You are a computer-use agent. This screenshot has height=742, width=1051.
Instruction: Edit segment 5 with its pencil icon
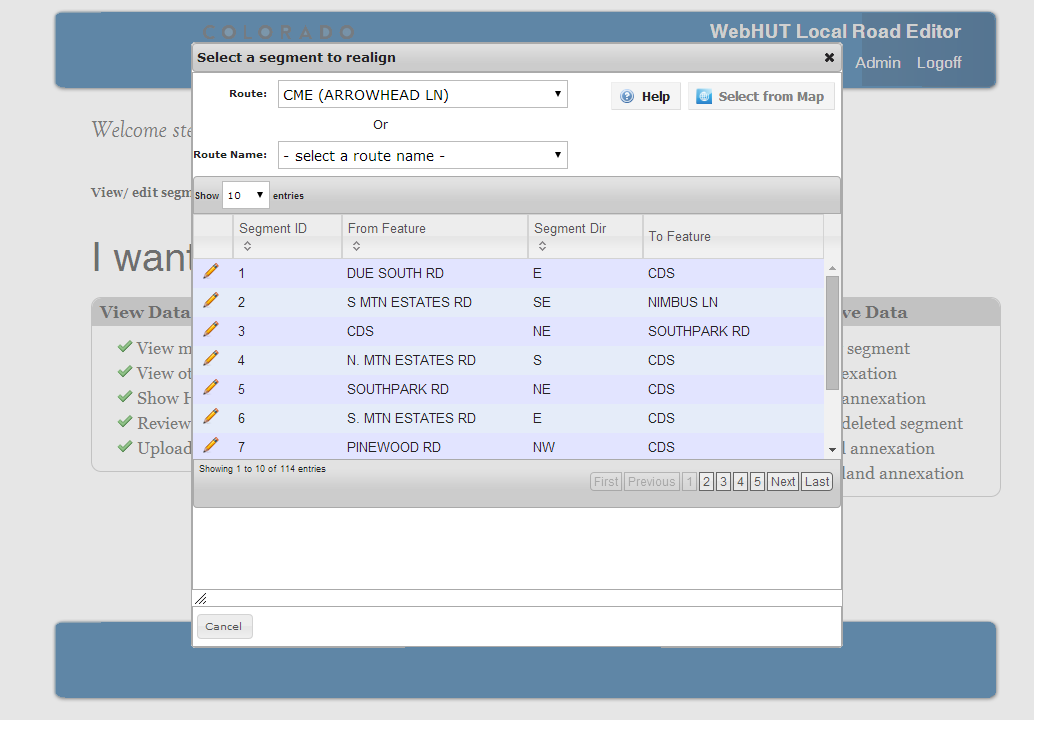(210, 387)
